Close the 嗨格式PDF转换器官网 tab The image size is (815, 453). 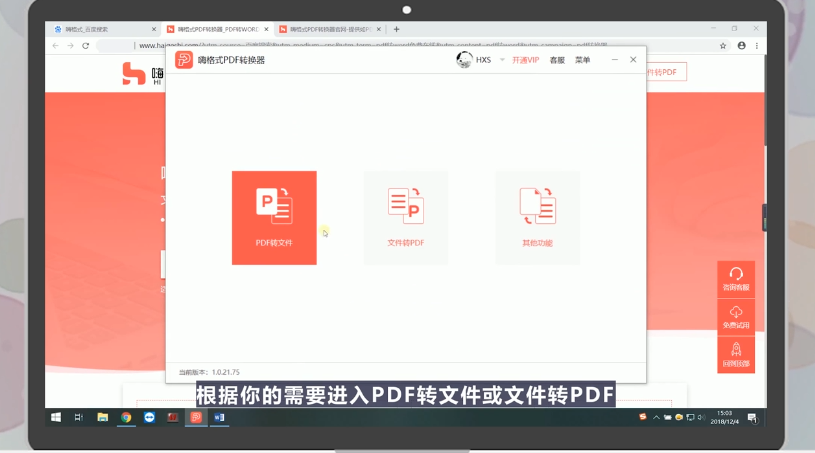click(378, 29)
